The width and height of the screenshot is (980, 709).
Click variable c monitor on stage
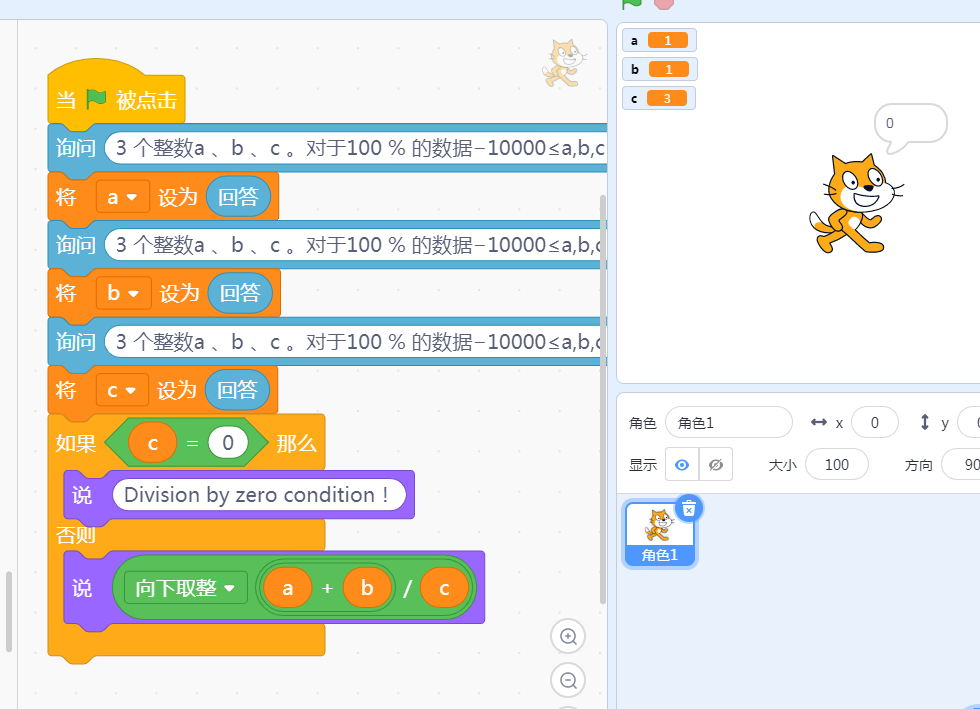[x=659, y=98]
